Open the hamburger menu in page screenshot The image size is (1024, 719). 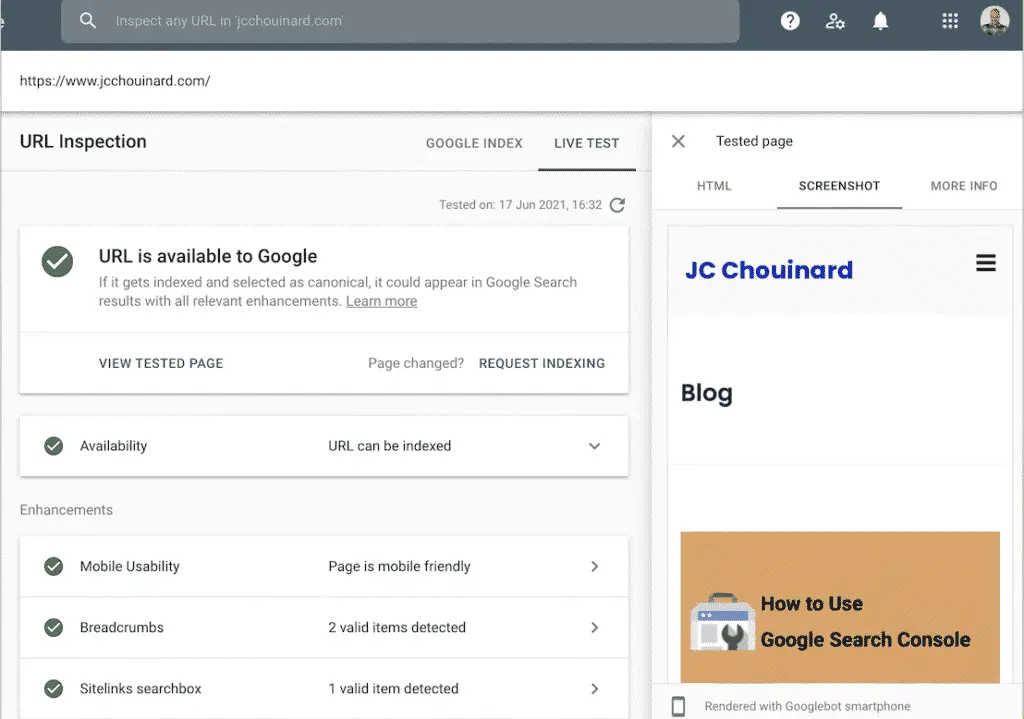click(986, 263)
